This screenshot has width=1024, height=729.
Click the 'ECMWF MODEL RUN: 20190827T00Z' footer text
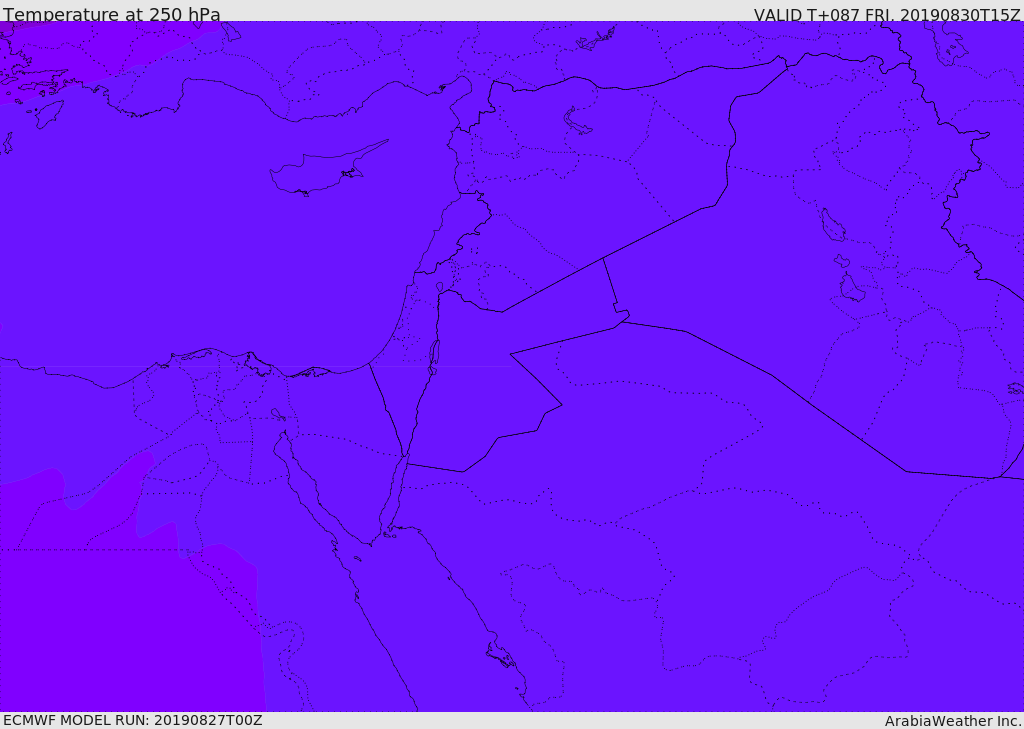(x=133, y=720)
